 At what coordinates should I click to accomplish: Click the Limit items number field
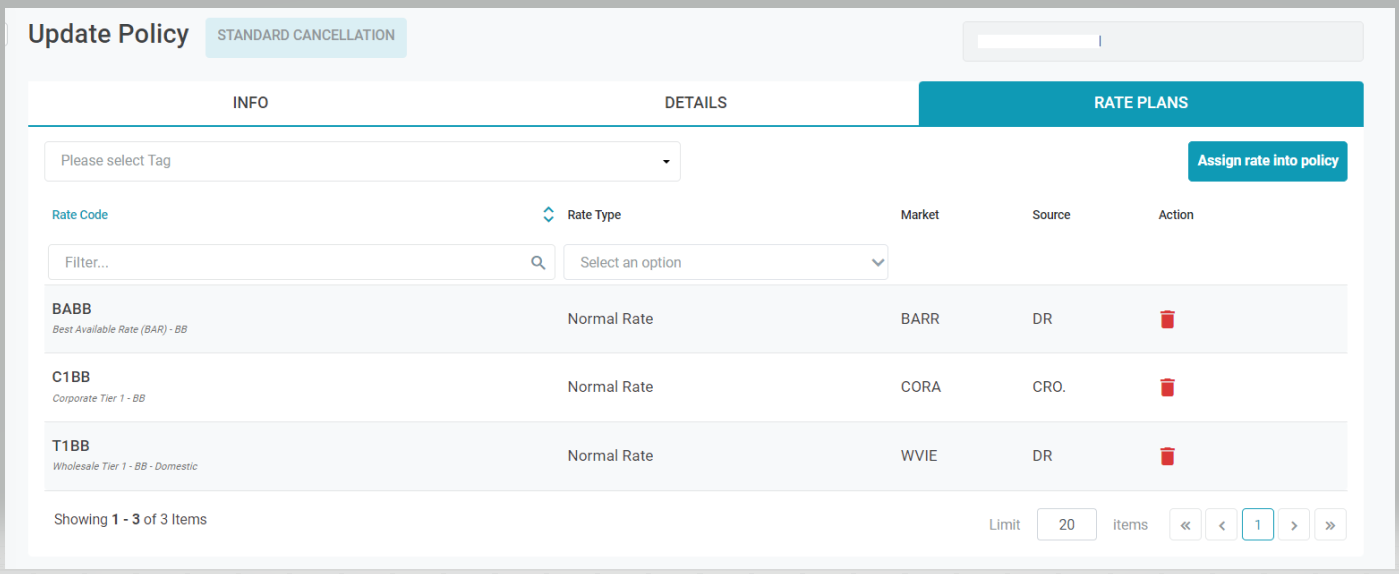tap(1066, 525)
